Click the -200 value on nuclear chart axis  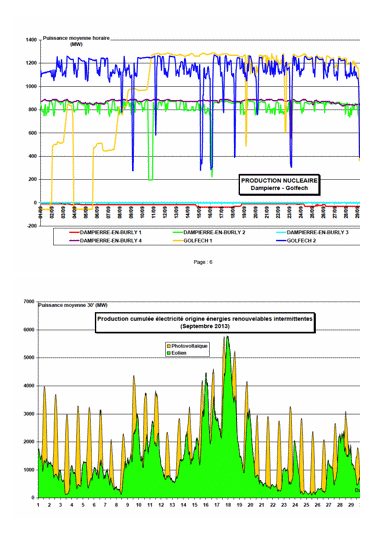[31, 226]
